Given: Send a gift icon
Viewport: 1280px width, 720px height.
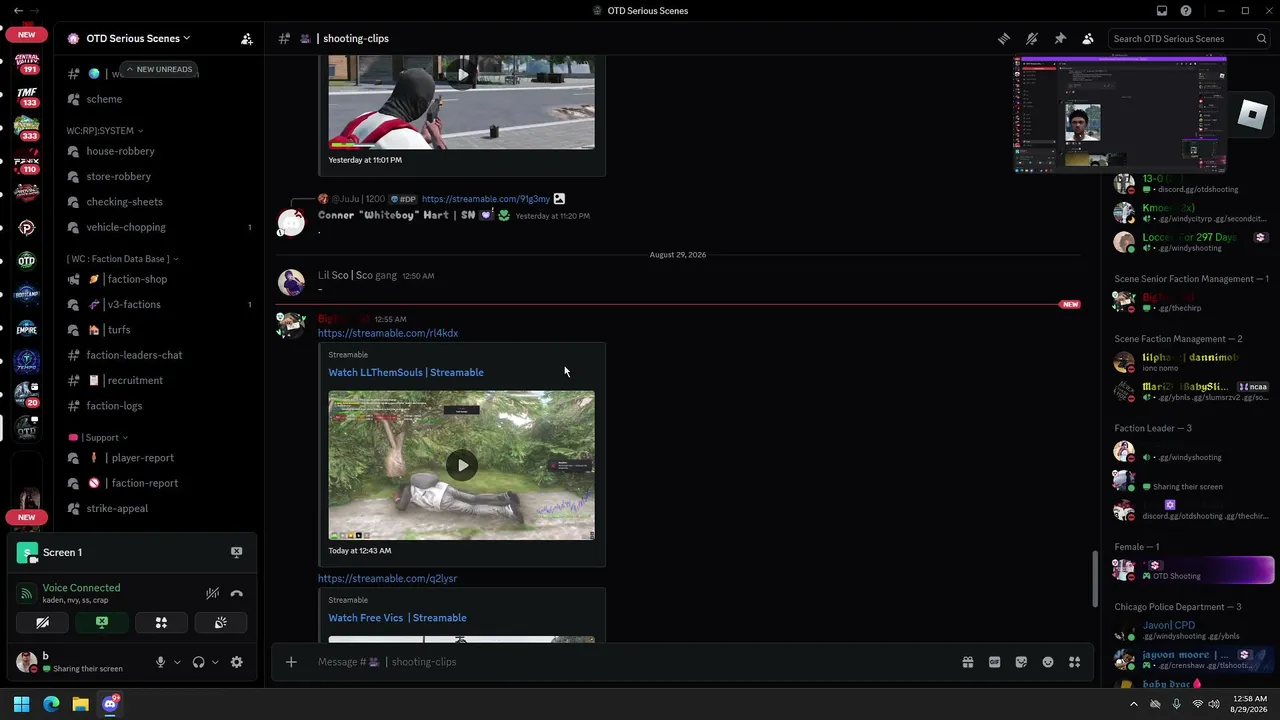Looking at the screenshot, I should point(968,662).
